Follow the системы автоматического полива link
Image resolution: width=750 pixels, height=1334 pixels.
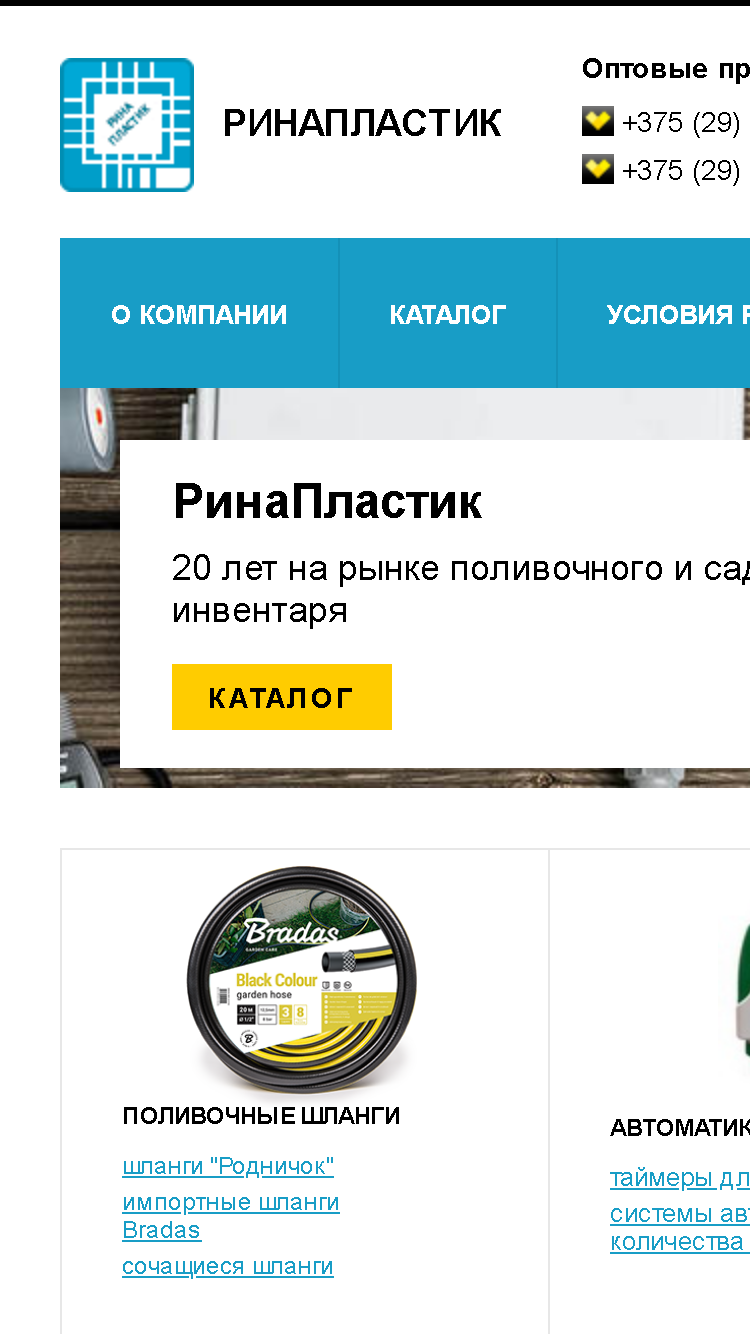click(680, 1228)
